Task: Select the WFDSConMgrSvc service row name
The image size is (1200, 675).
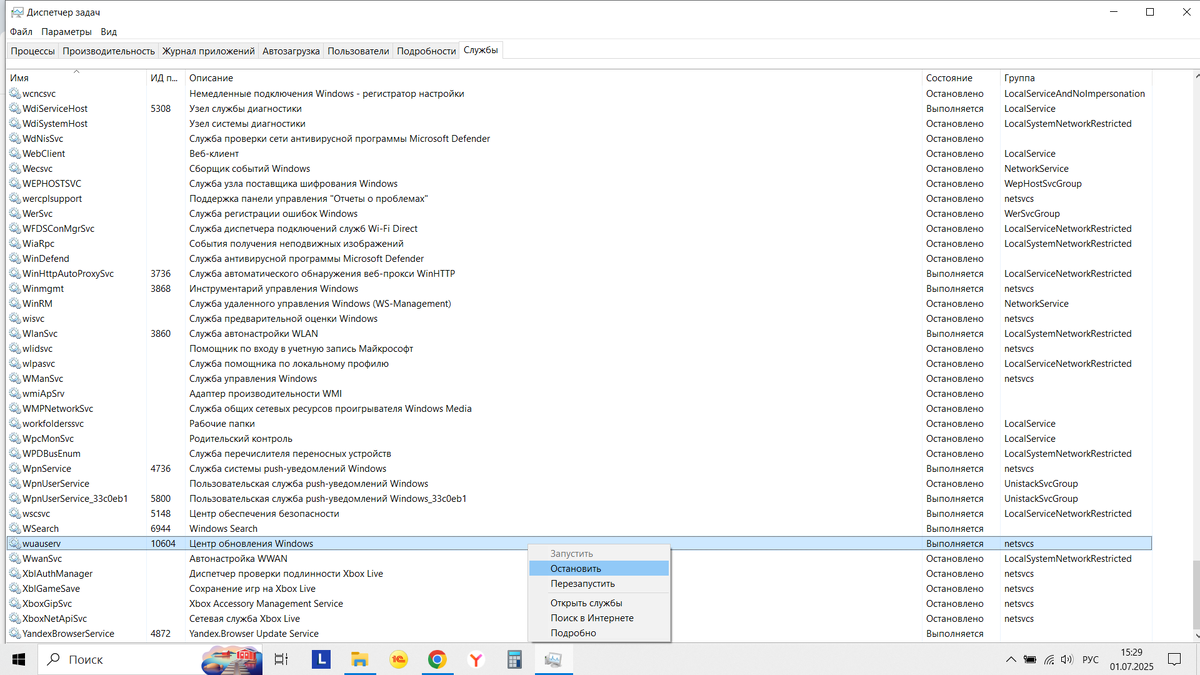Action: (58, 229)
